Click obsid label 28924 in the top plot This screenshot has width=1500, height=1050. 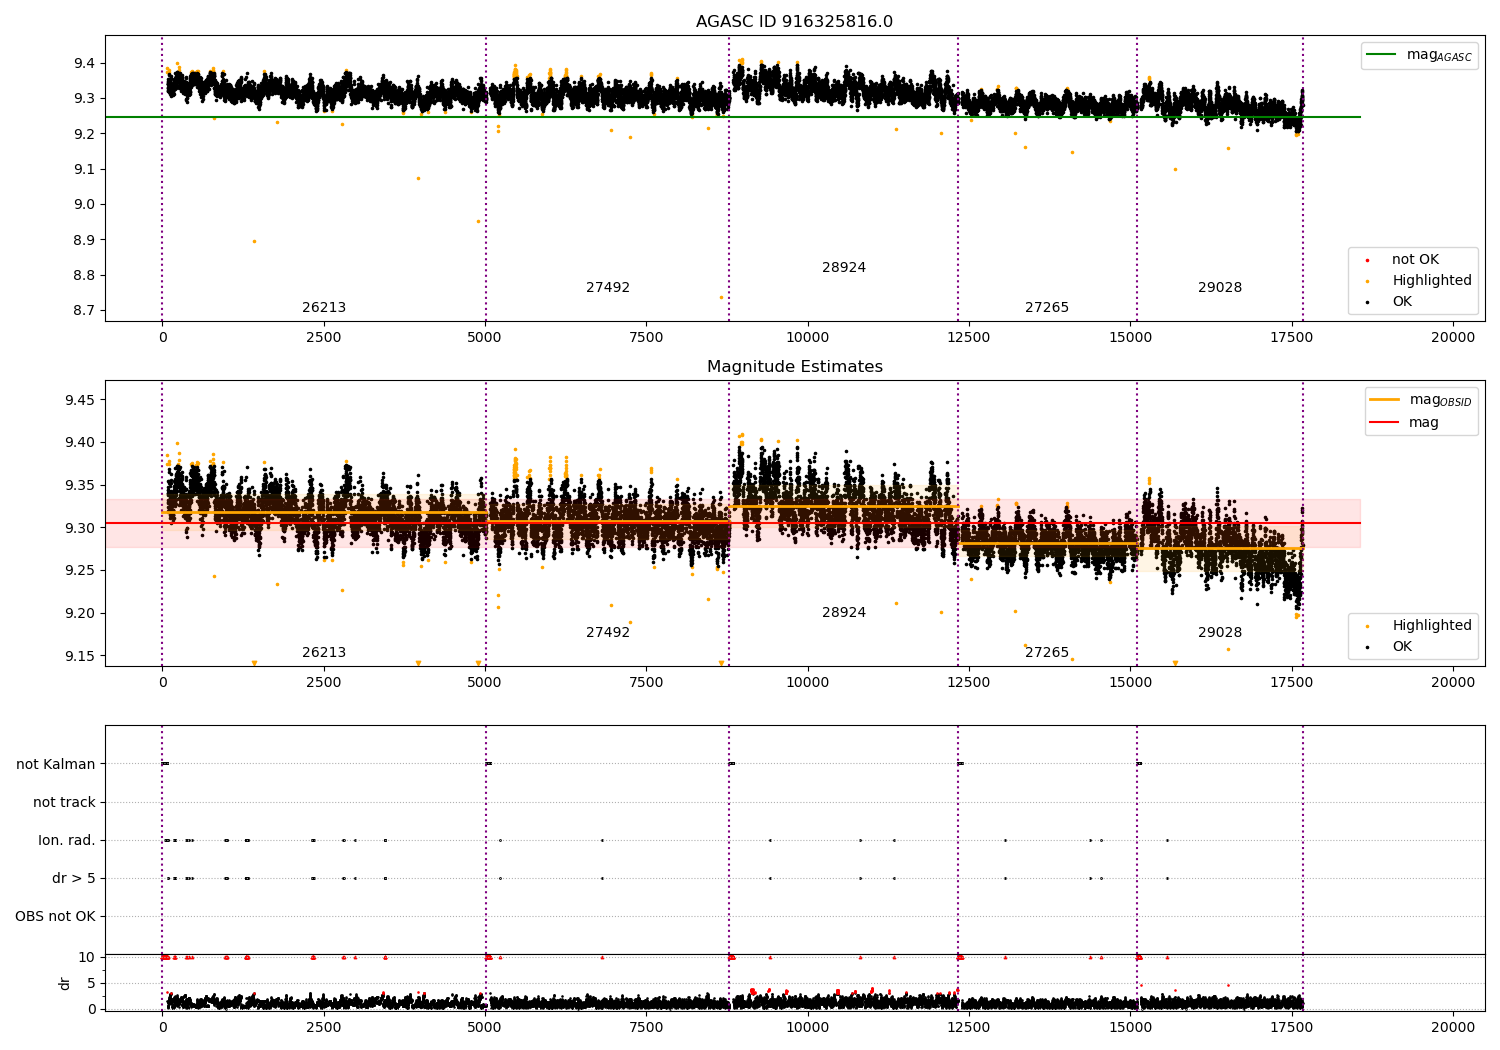point(844,268)
